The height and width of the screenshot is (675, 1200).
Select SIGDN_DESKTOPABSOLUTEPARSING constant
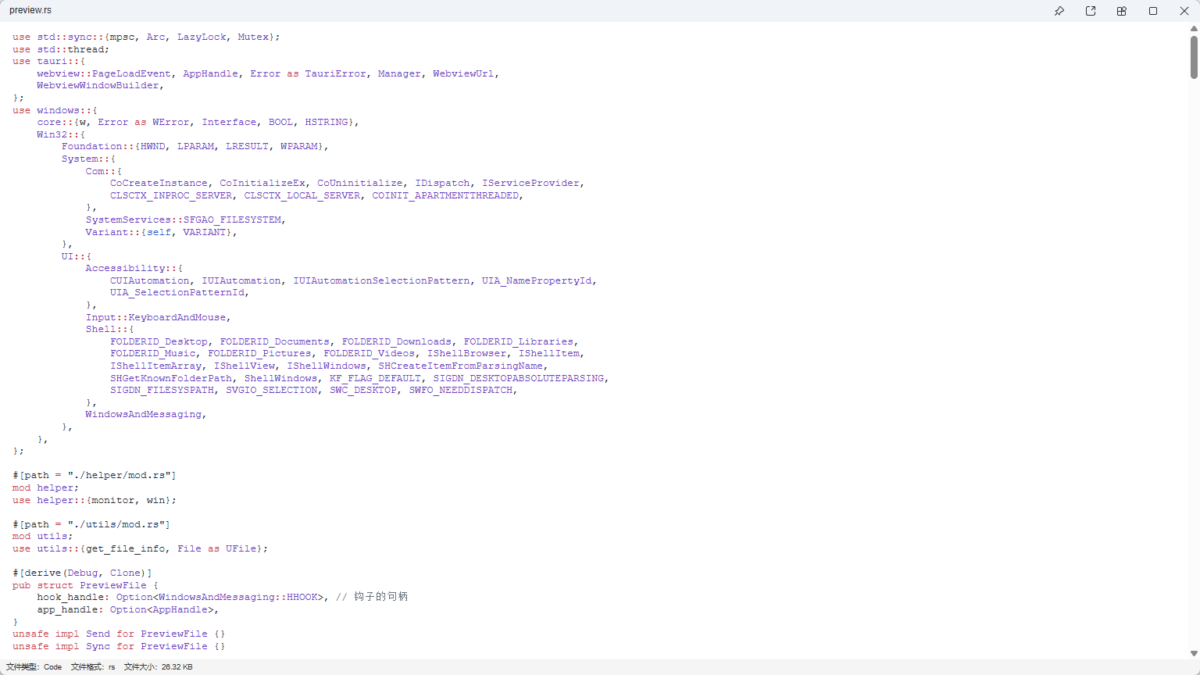(x=518, y=378)
